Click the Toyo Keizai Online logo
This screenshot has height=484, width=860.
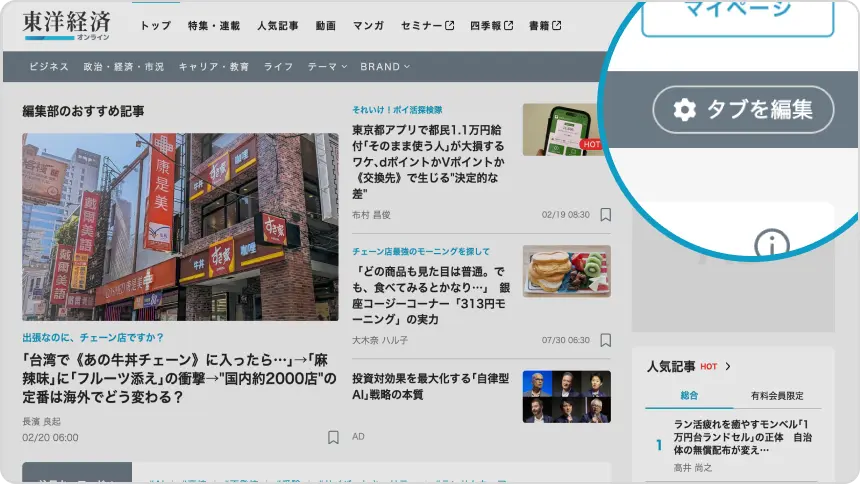coord(67,25)
